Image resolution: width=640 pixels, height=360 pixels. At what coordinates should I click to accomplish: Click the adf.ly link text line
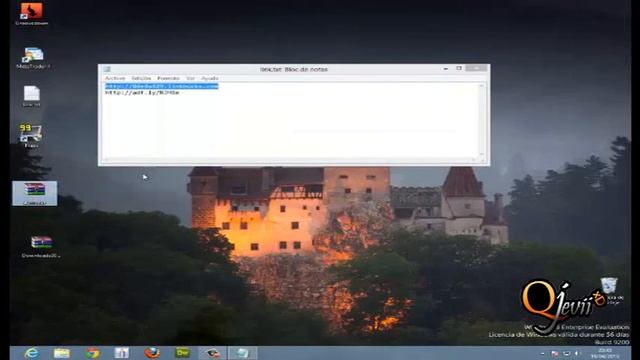(x=142, y=93)
